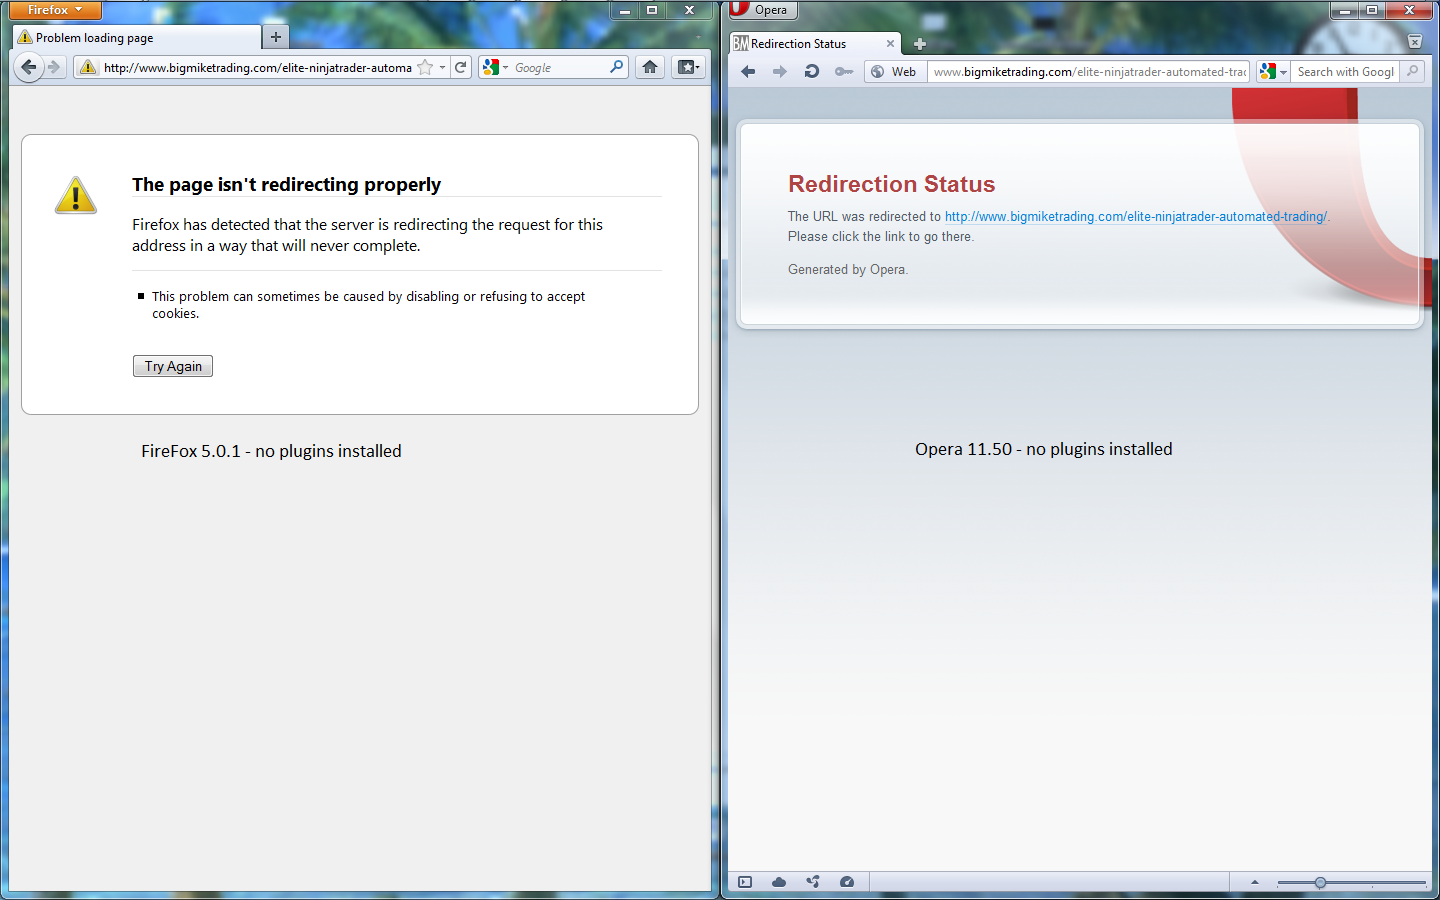Open the Firefox application menu
Image resolution: width=1440 pixels, height=900 pixels.
[x=56, y=10]
